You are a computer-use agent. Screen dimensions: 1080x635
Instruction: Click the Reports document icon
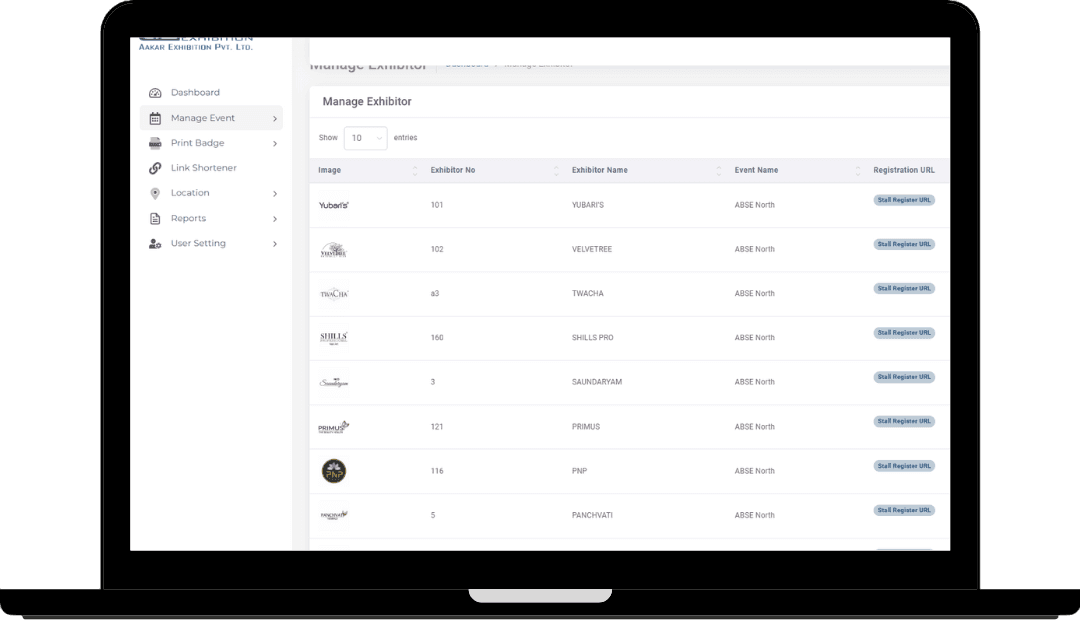tap(155, 218)
